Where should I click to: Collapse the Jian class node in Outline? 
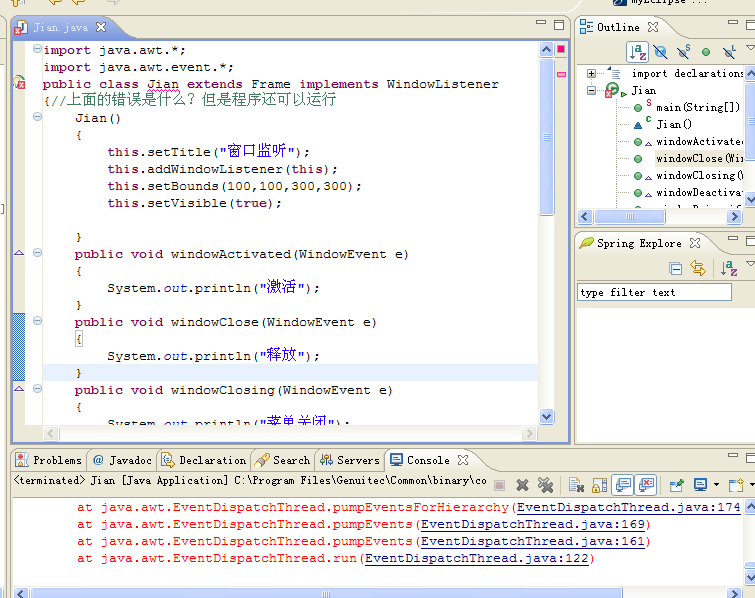click(x=591, y=91)
